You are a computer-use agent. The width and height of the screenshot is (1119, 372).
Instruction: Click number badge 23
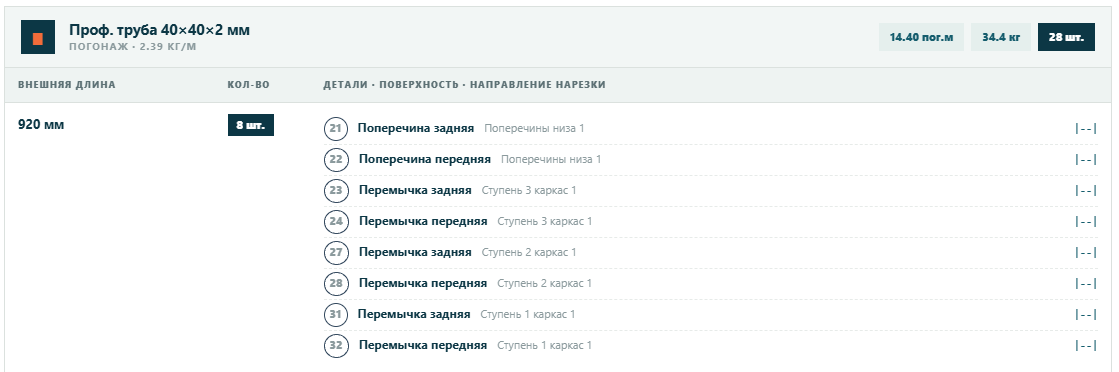[x=336, y=191]
